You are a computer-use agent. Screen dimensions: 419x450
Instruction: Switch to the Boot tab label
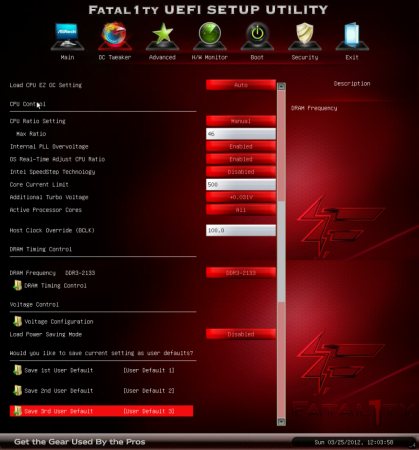coord(257,57)
